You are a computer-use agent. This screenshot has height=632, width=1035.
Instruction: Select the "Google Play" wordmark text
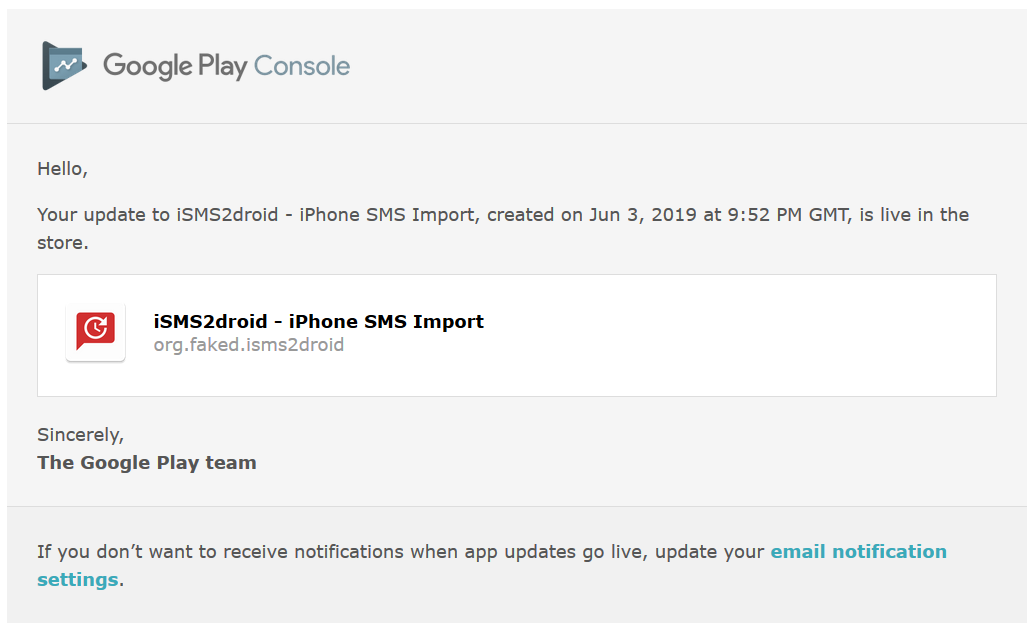click(x=175, y=66)
